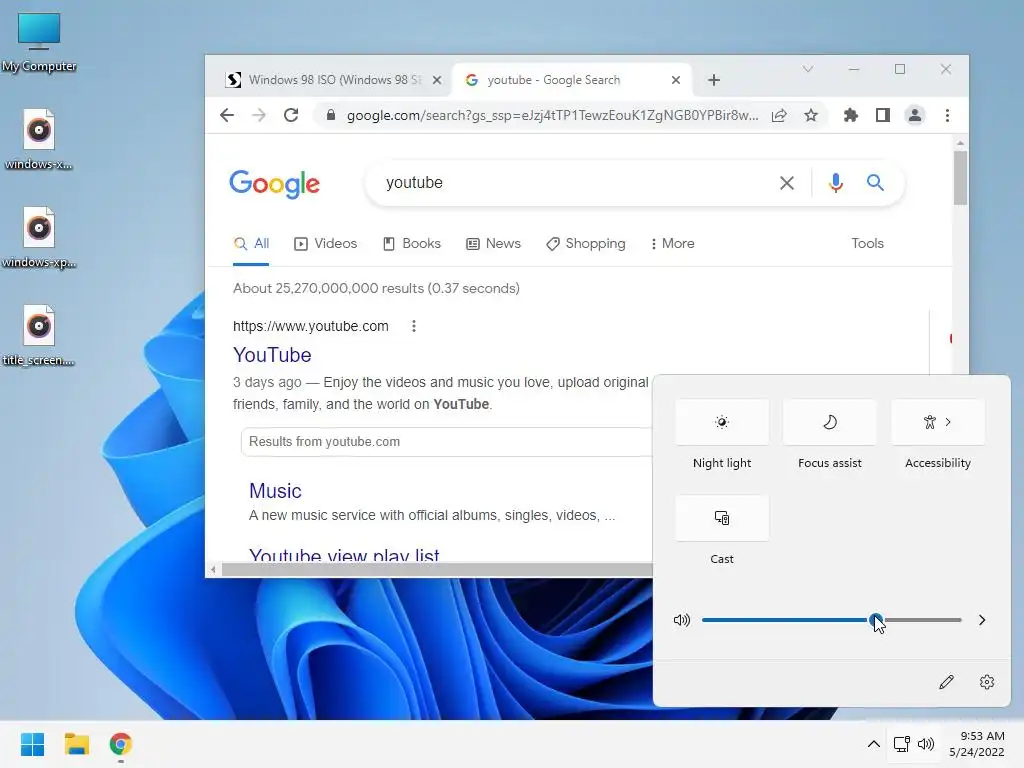Click the address bar URL
The height and width of the screenshot is (768, 1024).
(x=552, y=116)
